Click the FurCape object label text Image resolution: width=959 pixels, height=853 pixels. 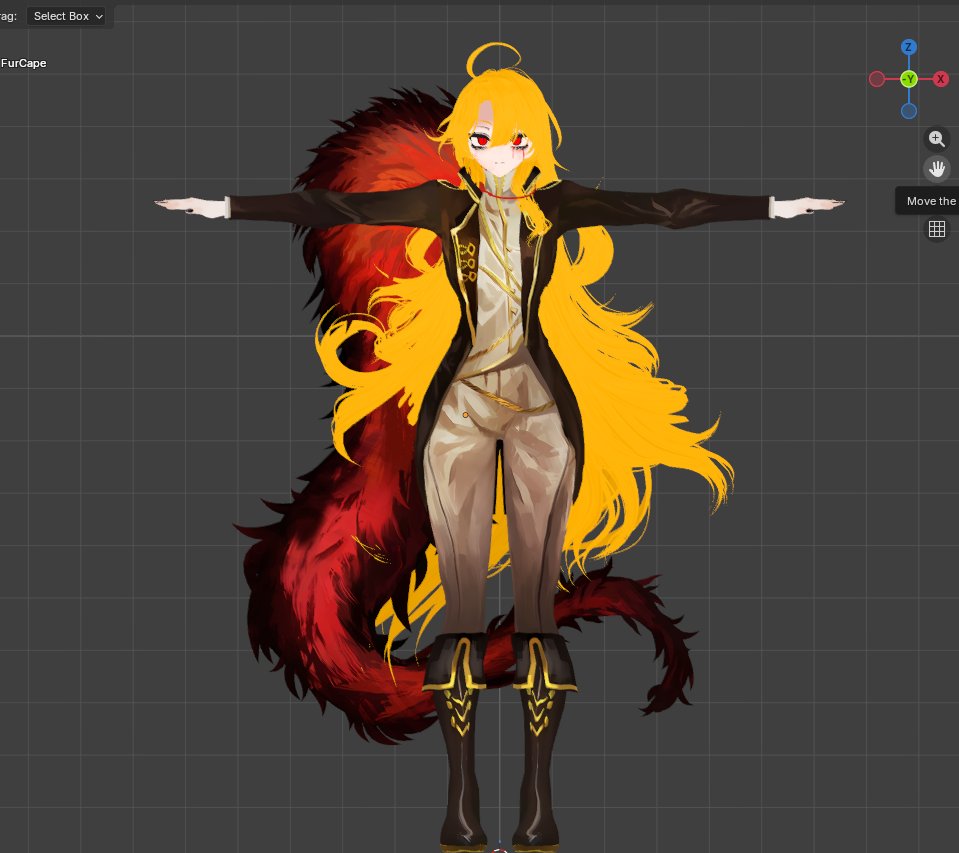pos(23,63)
